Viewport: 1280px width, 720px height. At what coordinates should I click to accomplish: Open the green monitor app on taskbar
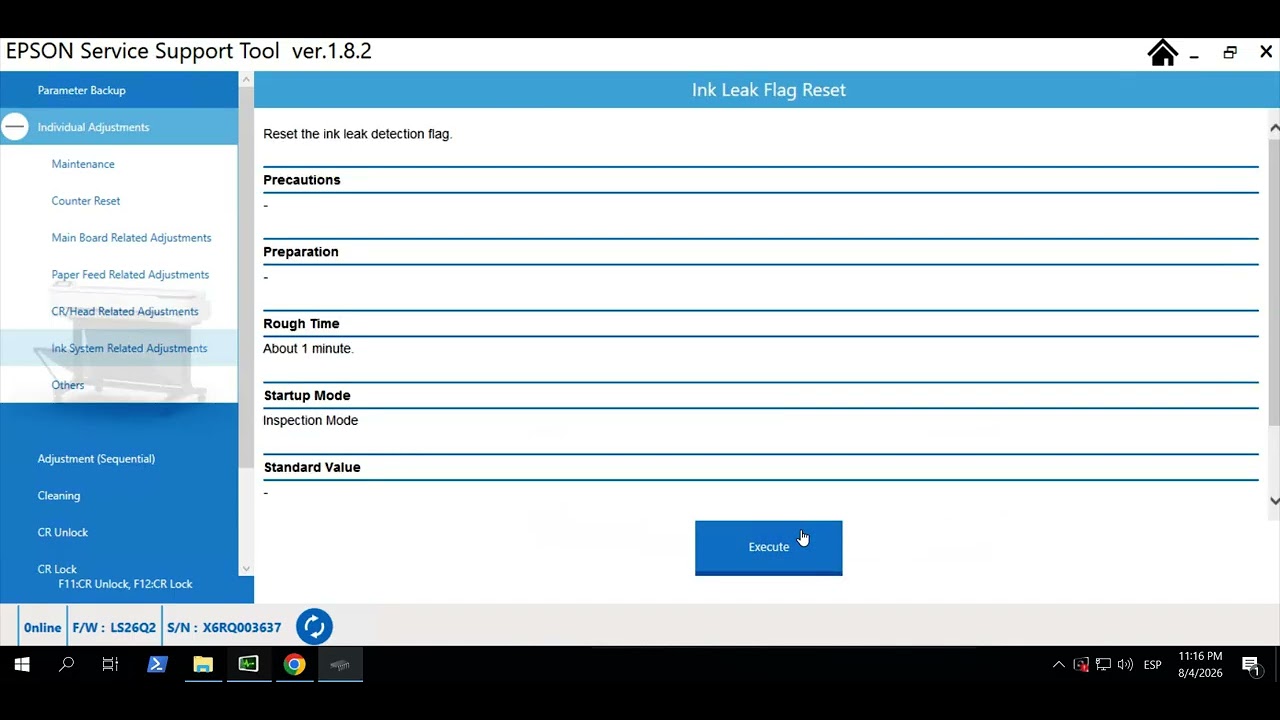tap(248, 664)
